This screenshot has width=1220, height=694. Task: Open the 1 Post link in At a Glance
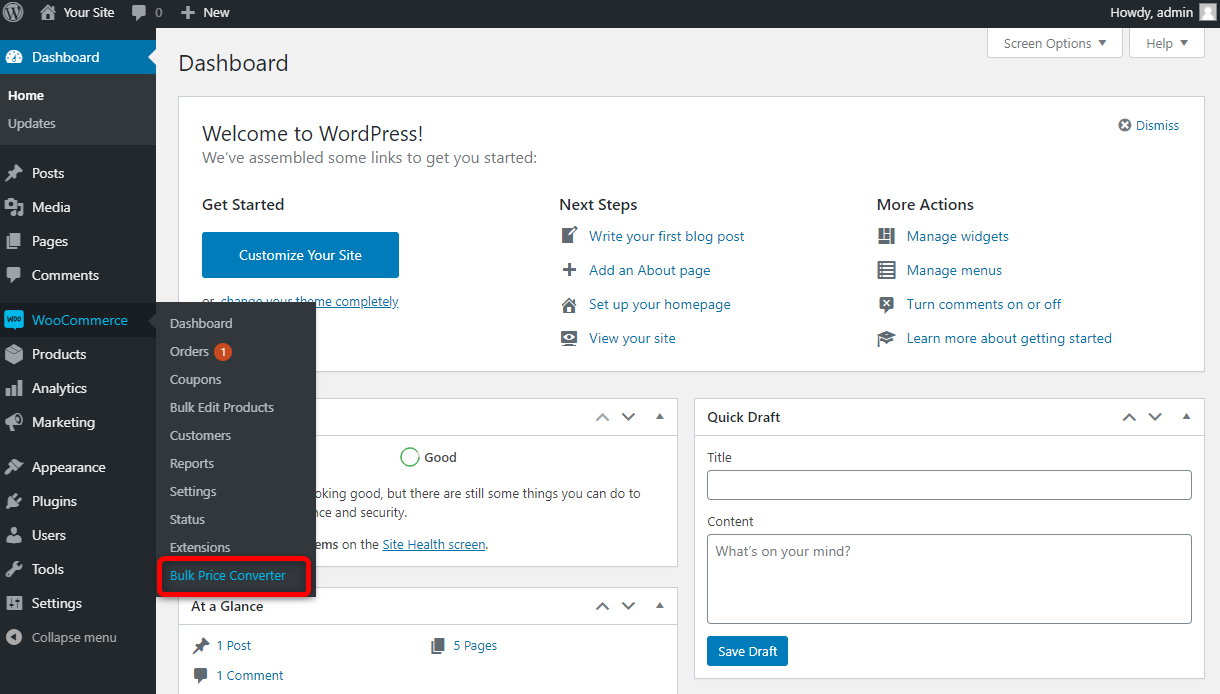[x=234, y=645]
